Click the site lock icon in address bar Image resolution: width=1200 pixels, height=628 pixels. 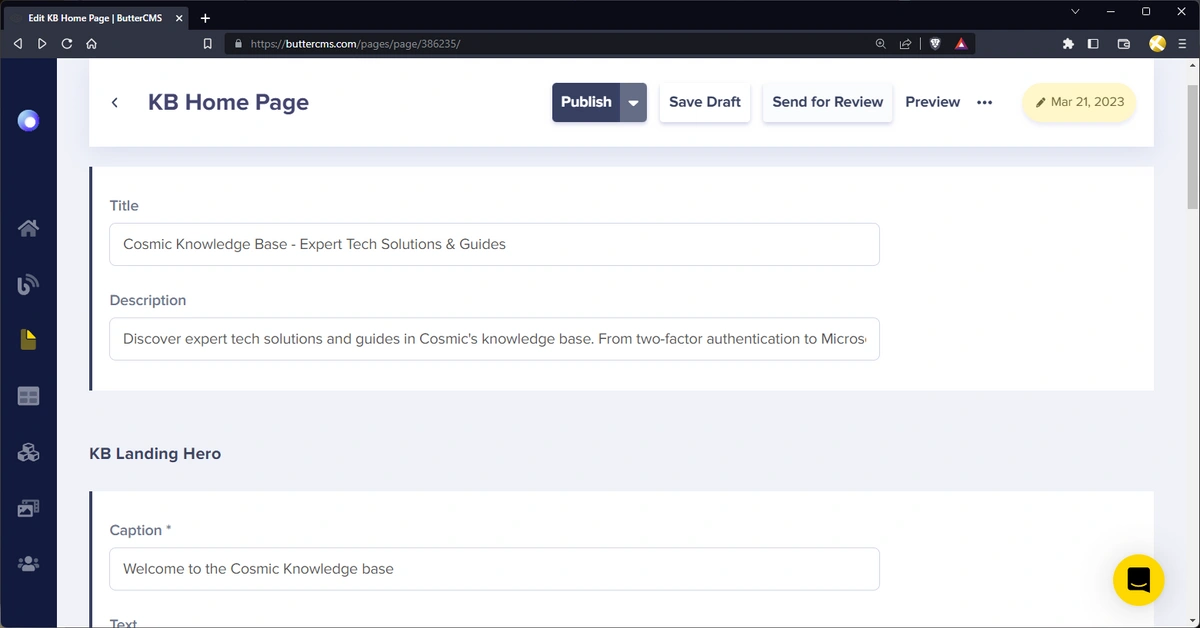coord(238,44)
